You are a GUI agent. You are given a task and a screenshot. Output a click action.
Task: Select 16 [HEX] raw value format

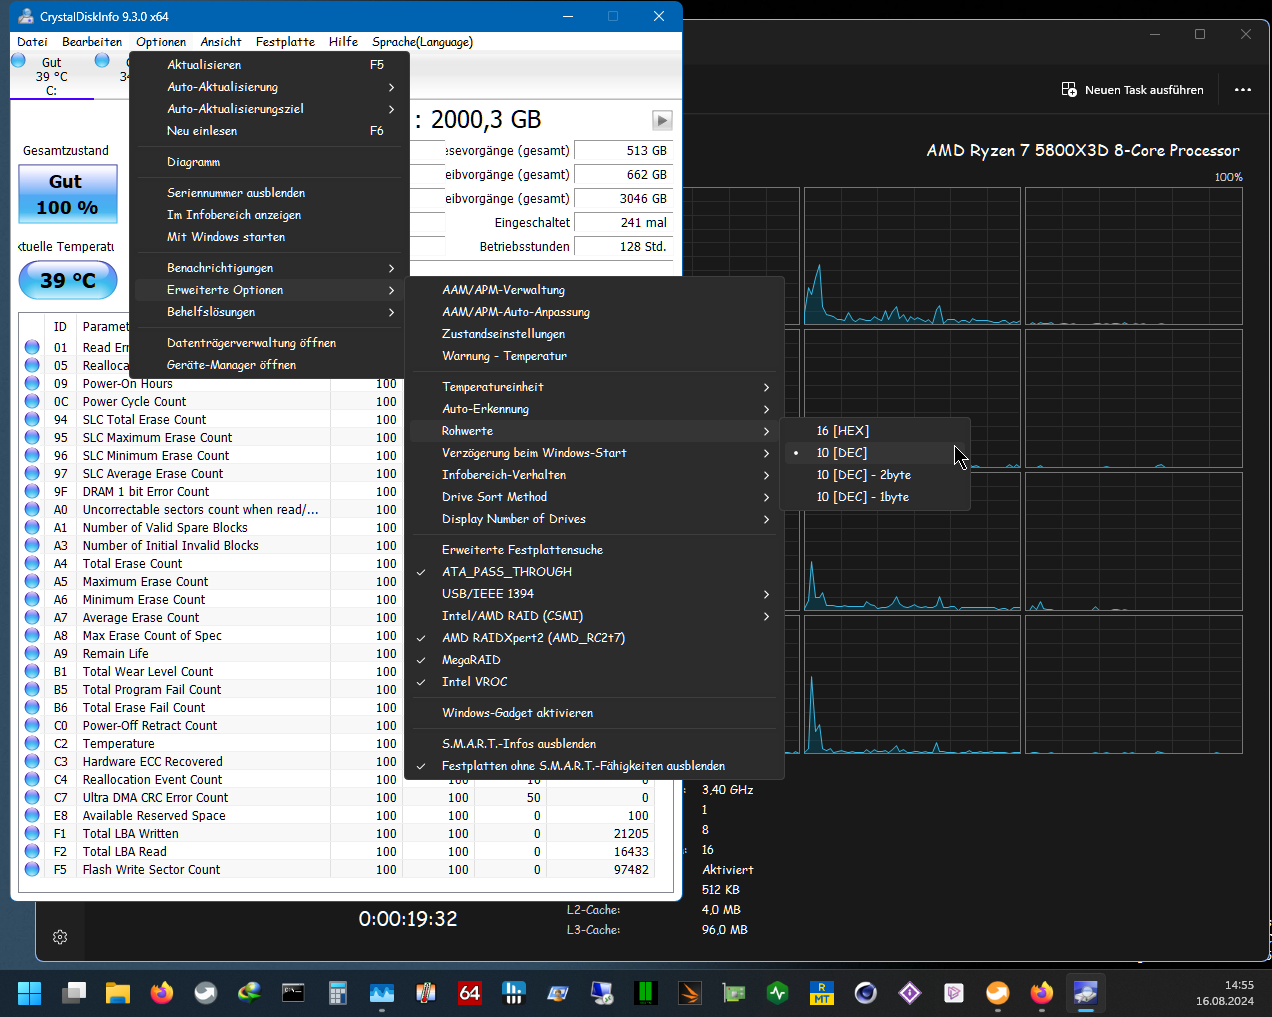tap(876, 431)
